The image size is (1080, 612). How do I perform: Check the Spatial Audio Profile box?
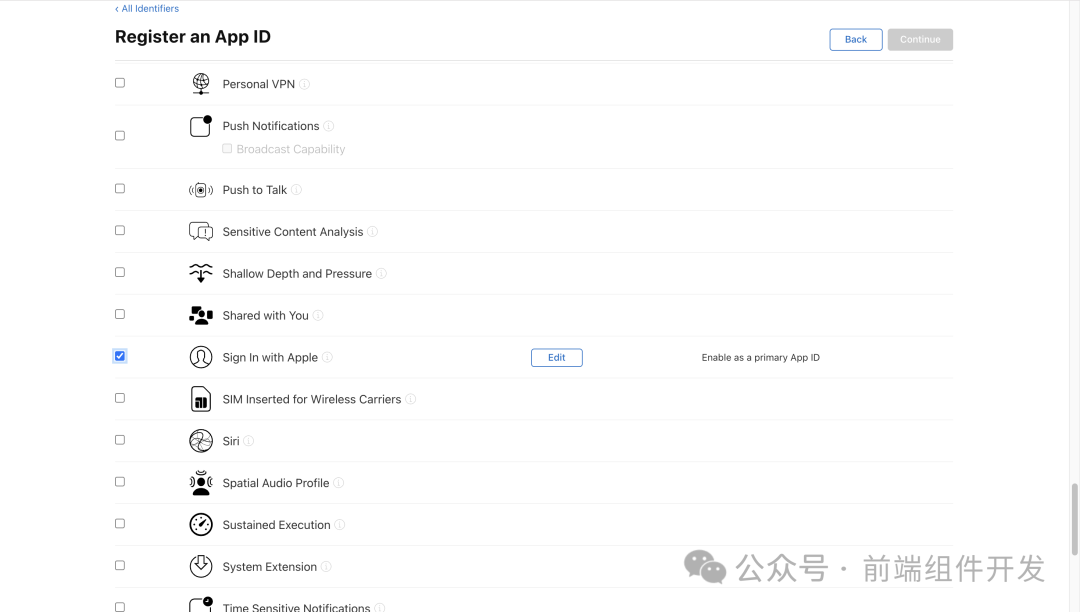pyautogui.click(x=120, y=482)
